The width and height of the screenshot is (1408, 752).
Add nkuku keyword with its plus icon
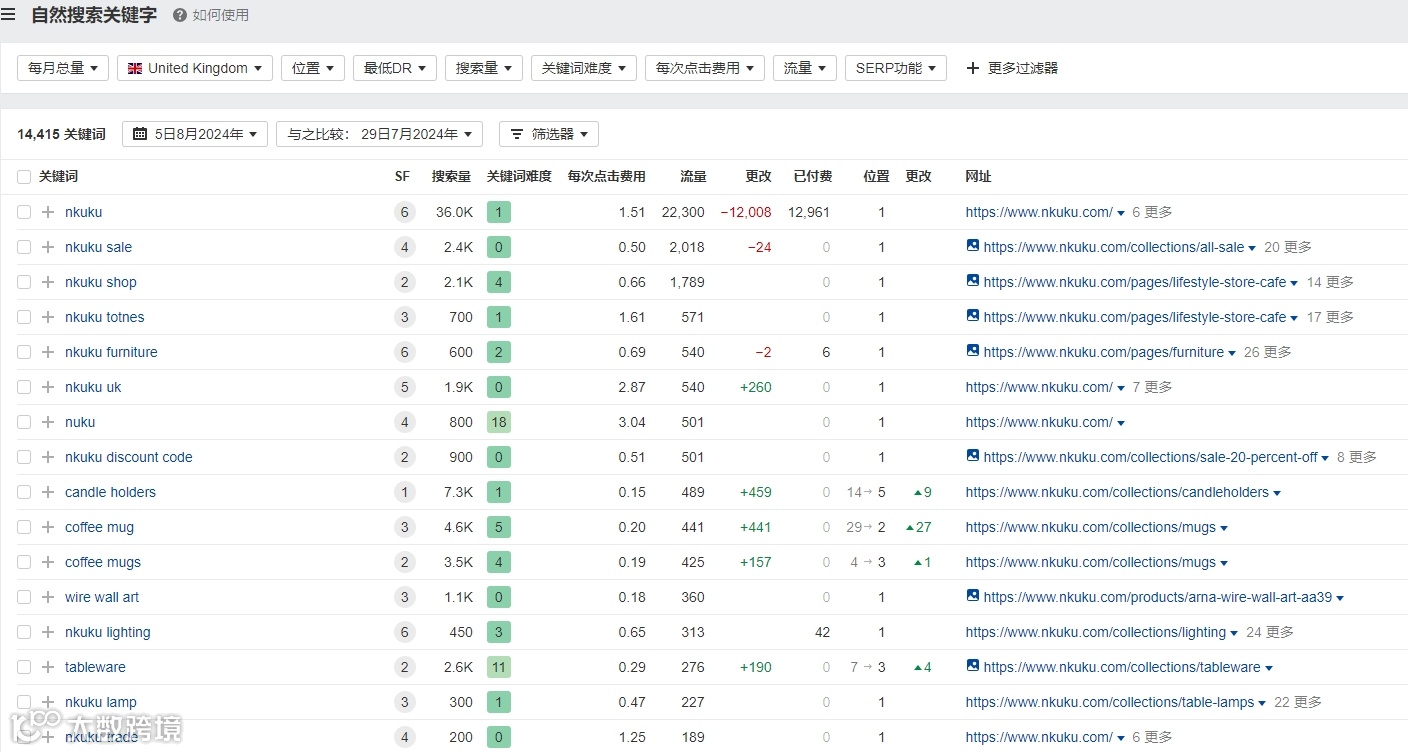point(48,212)
